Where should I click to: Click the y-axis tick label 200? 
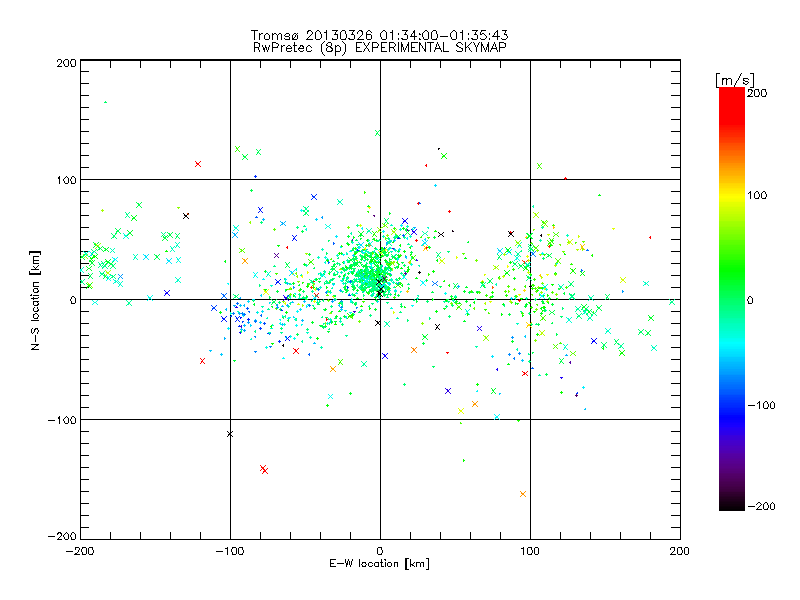click(x=66, y=63)
